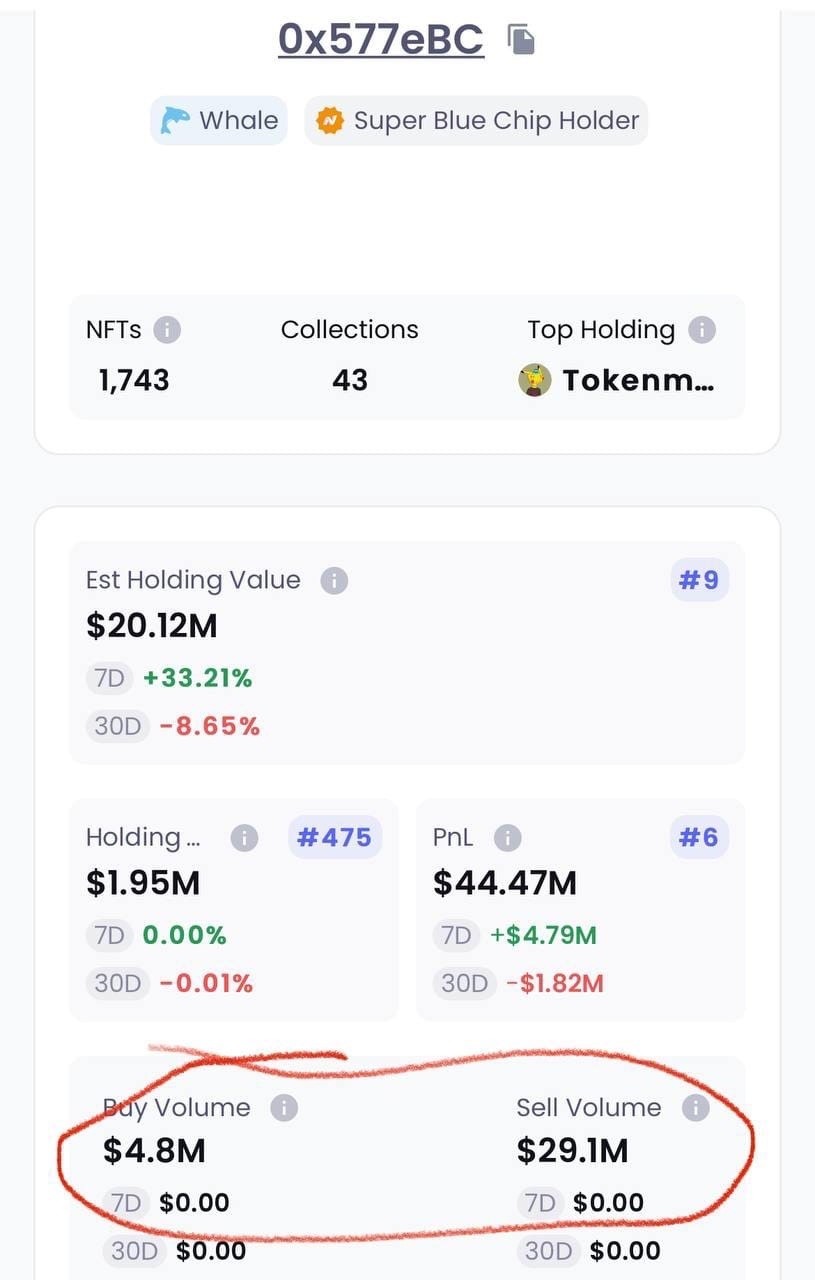Click the dolphin icon in Whale badge
The width and height of the screenshot is (815, 1280).
click(x=175, y=121)
